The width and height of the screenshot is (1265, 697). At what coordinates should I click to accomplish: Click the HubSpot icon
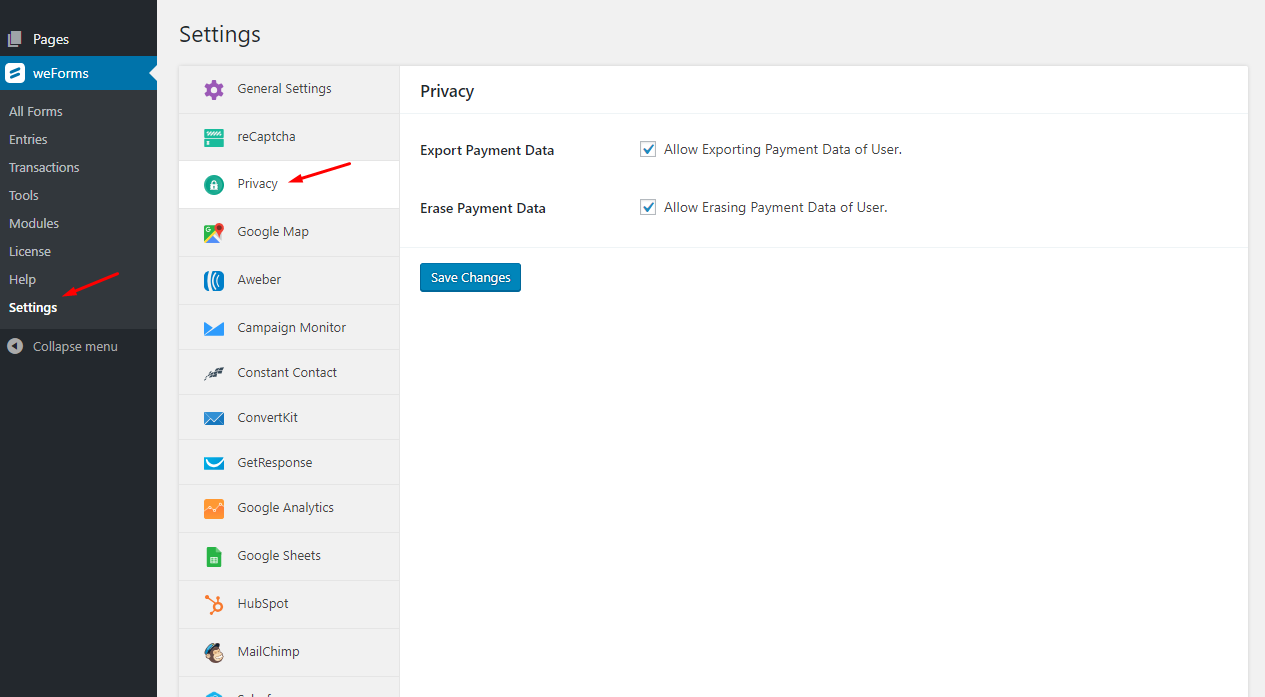click(x=214, y=604)
